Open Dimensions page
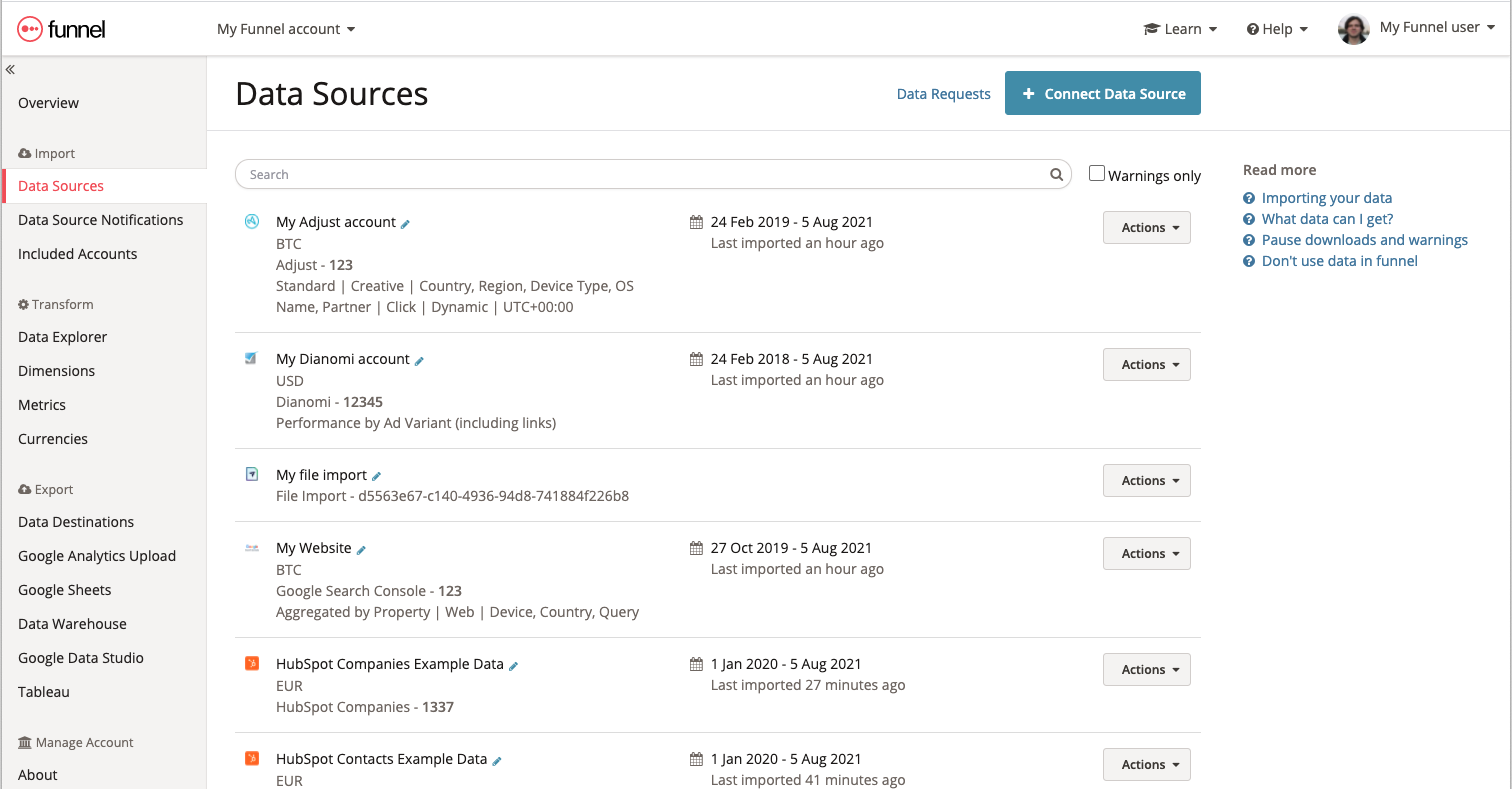Screen dimensions: 1512x789 (x=57, y=371)
